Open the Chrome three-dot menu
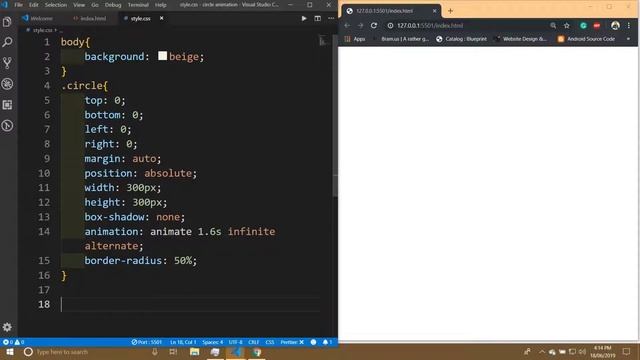This screenshot has width=640, height=360. (629, 25)
